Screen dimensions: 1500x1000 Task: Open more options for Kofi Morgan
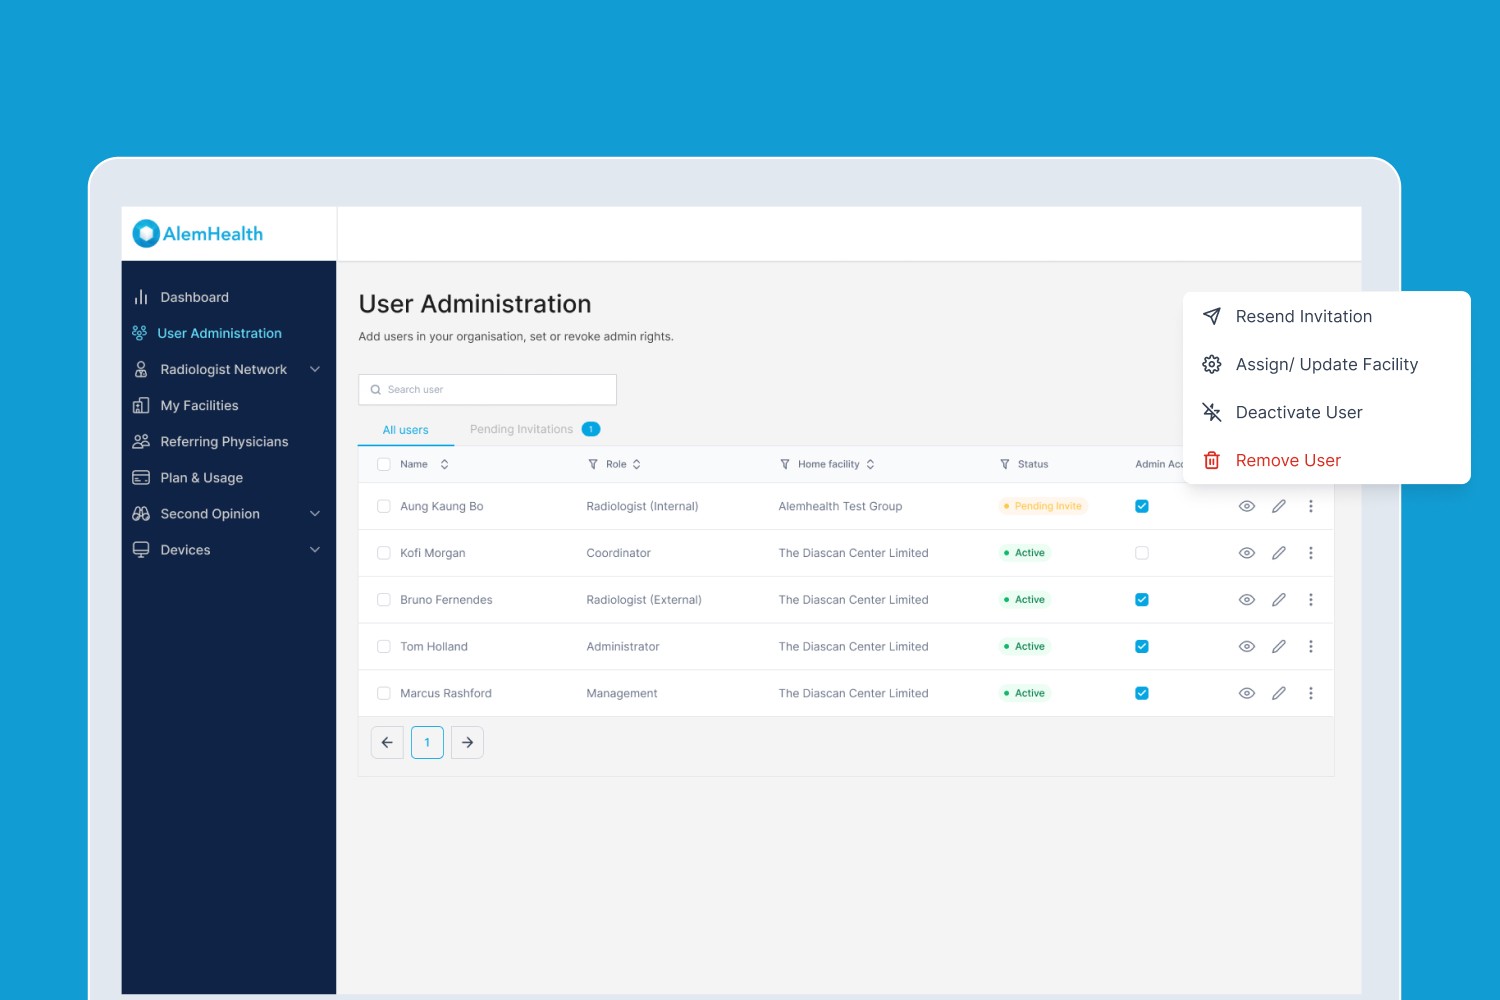click(x=1311, y=553)
